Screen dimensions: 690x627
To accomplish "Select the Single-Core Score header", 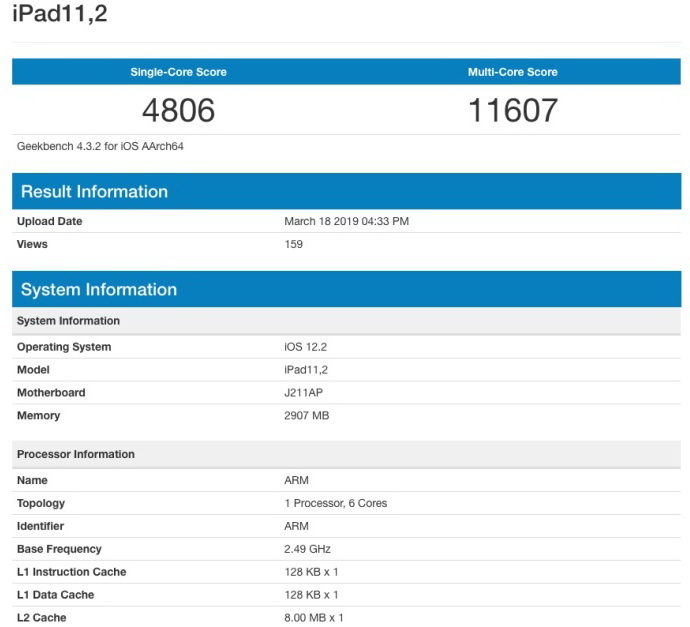I will [x=178, y=72].
